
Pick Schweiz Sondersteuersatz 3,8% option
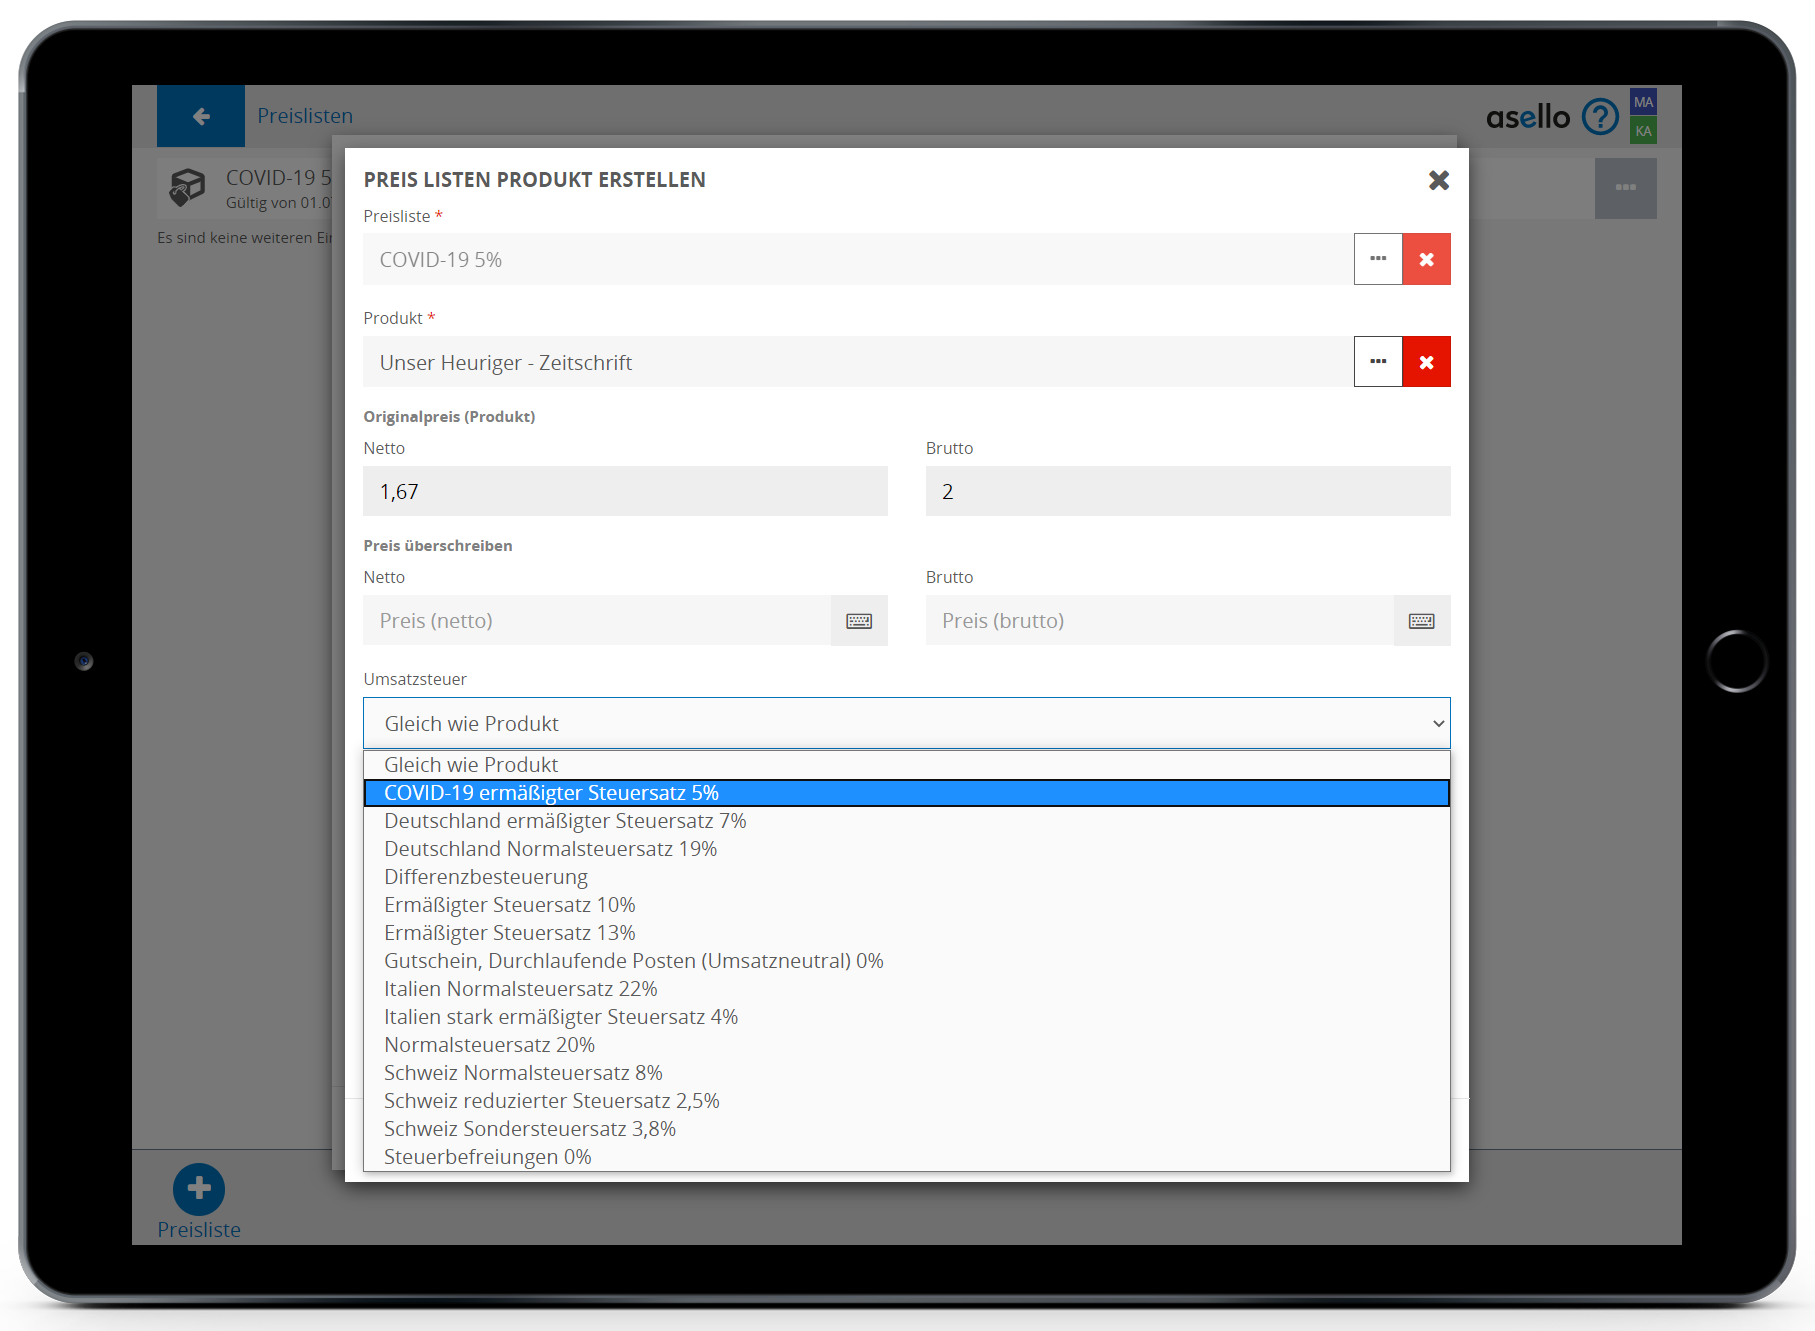point(529,1129)
